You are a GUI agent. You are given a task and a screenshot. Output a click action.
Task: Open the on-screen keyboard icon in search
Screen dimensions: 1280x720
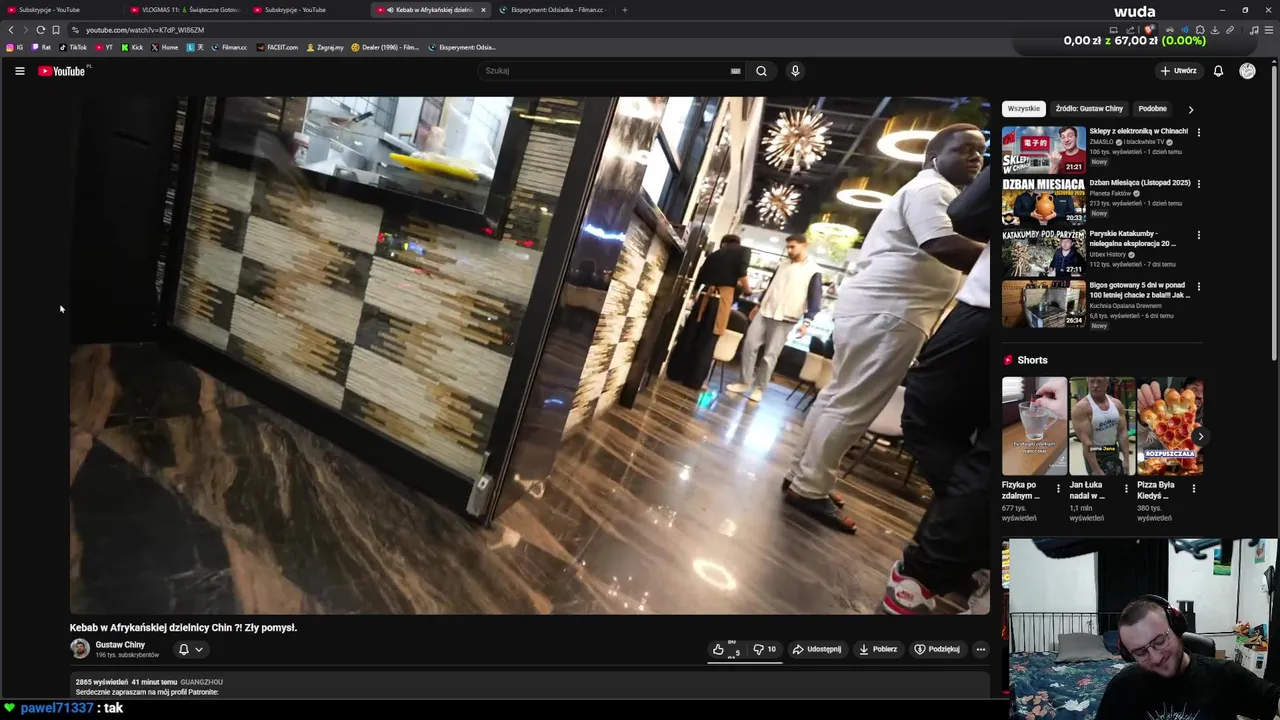click(735, 71)
